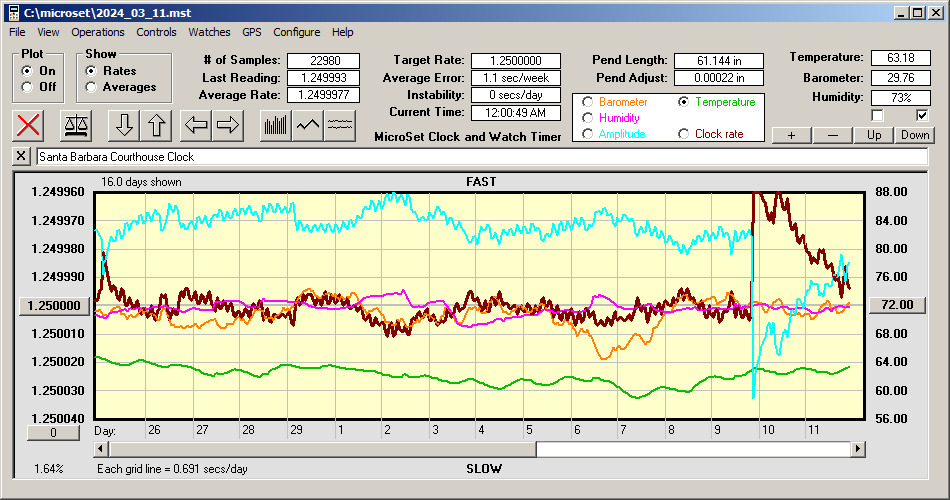
Task: Select the wavy lines plot style icon
Action: coord(340,125)
